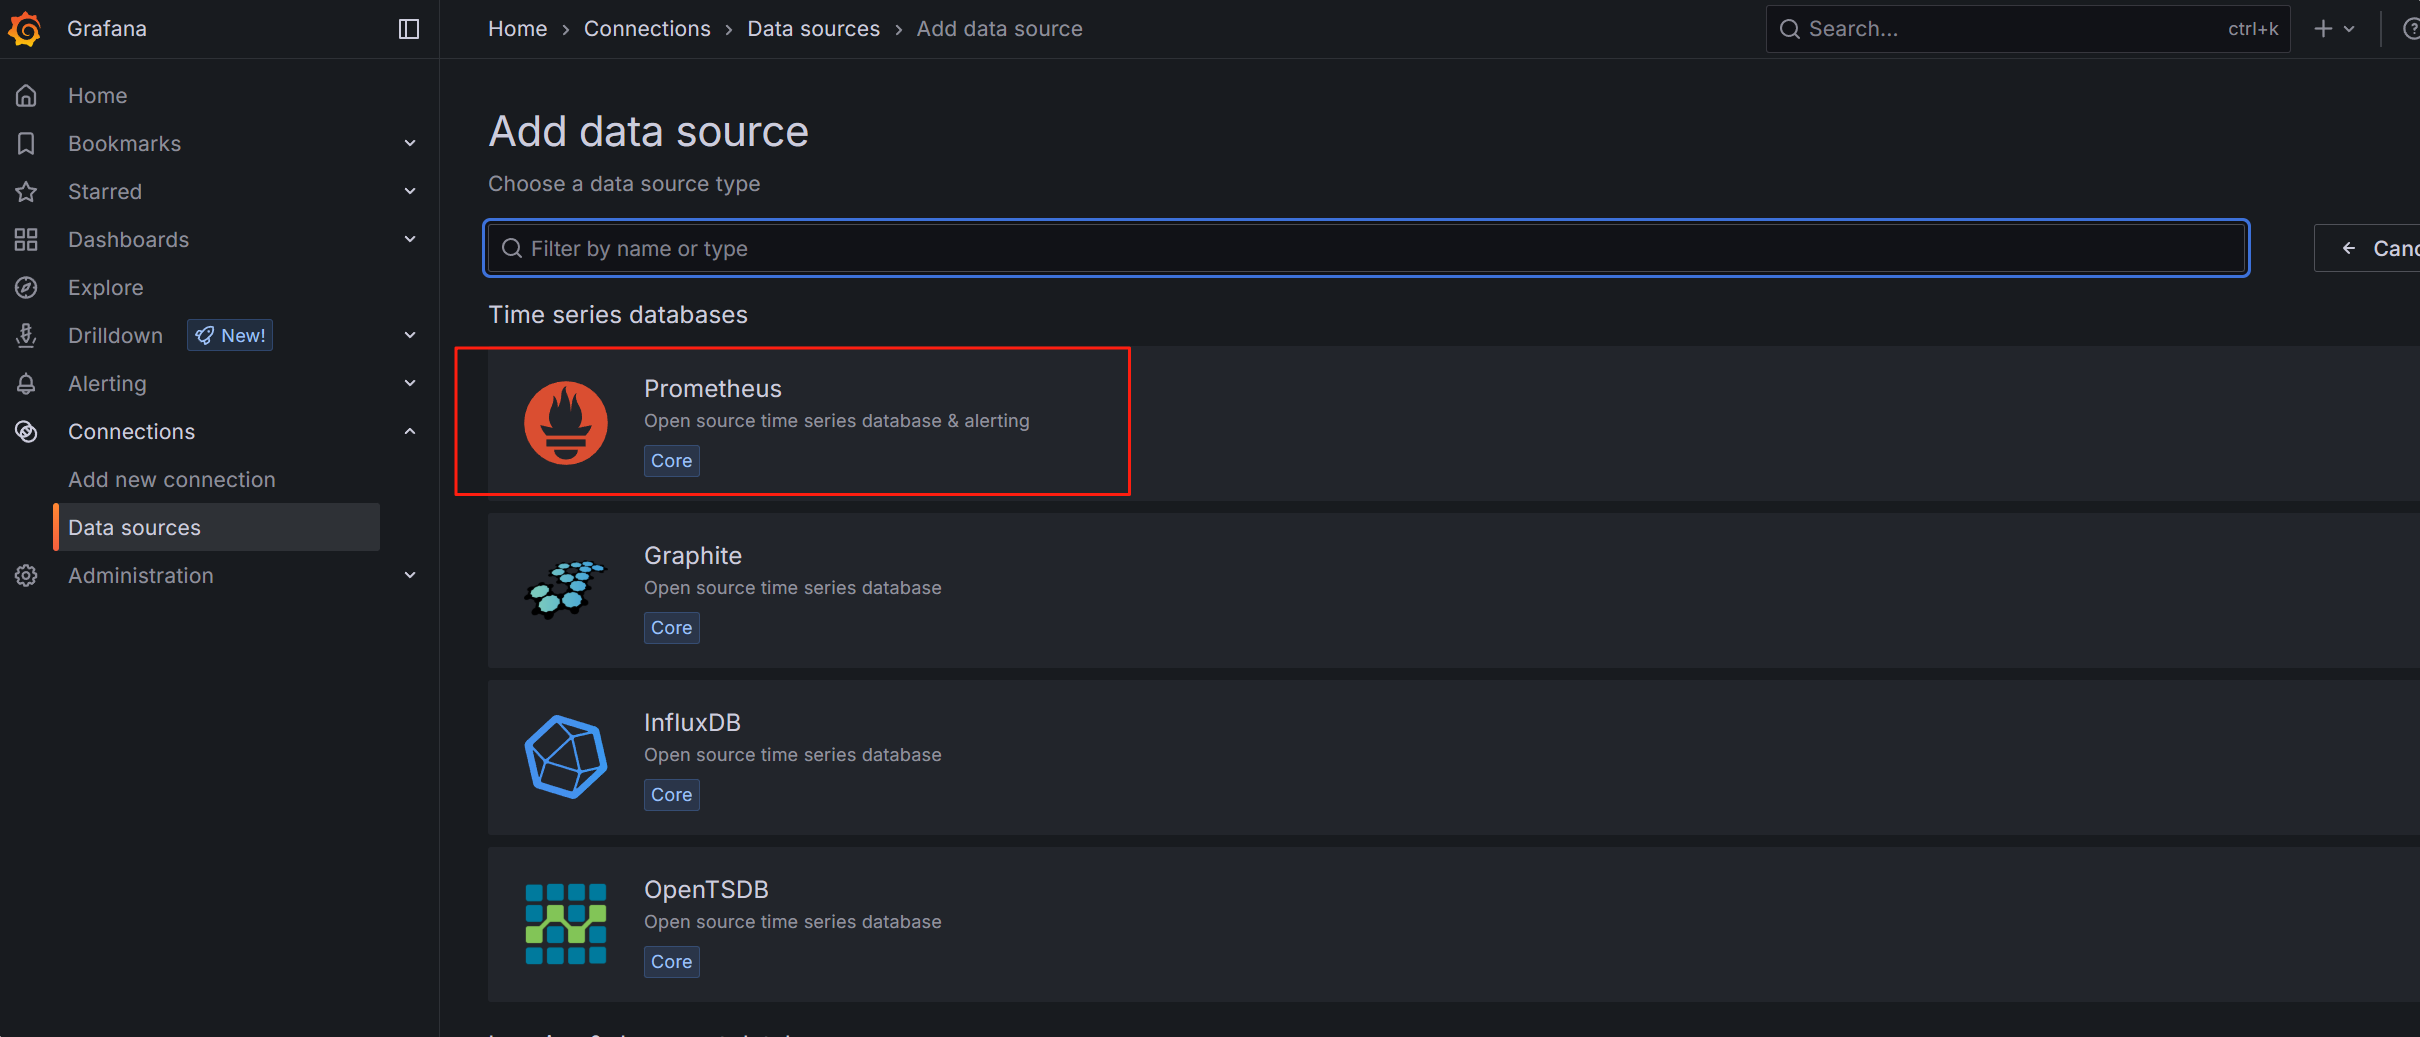The image size is (2420, 1037).
Task: Open the dropdown arrow beside plus icon
Action: (2349, 29)
